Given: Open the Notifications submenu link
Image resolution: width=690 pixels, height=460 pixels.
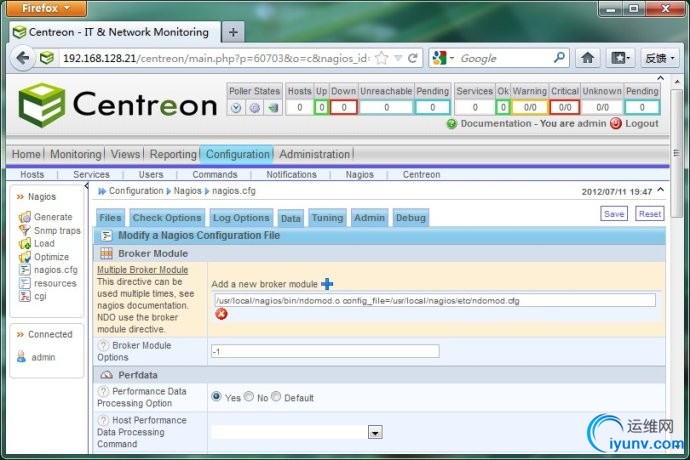Looking at the screenshot, I should pos(291,174).
